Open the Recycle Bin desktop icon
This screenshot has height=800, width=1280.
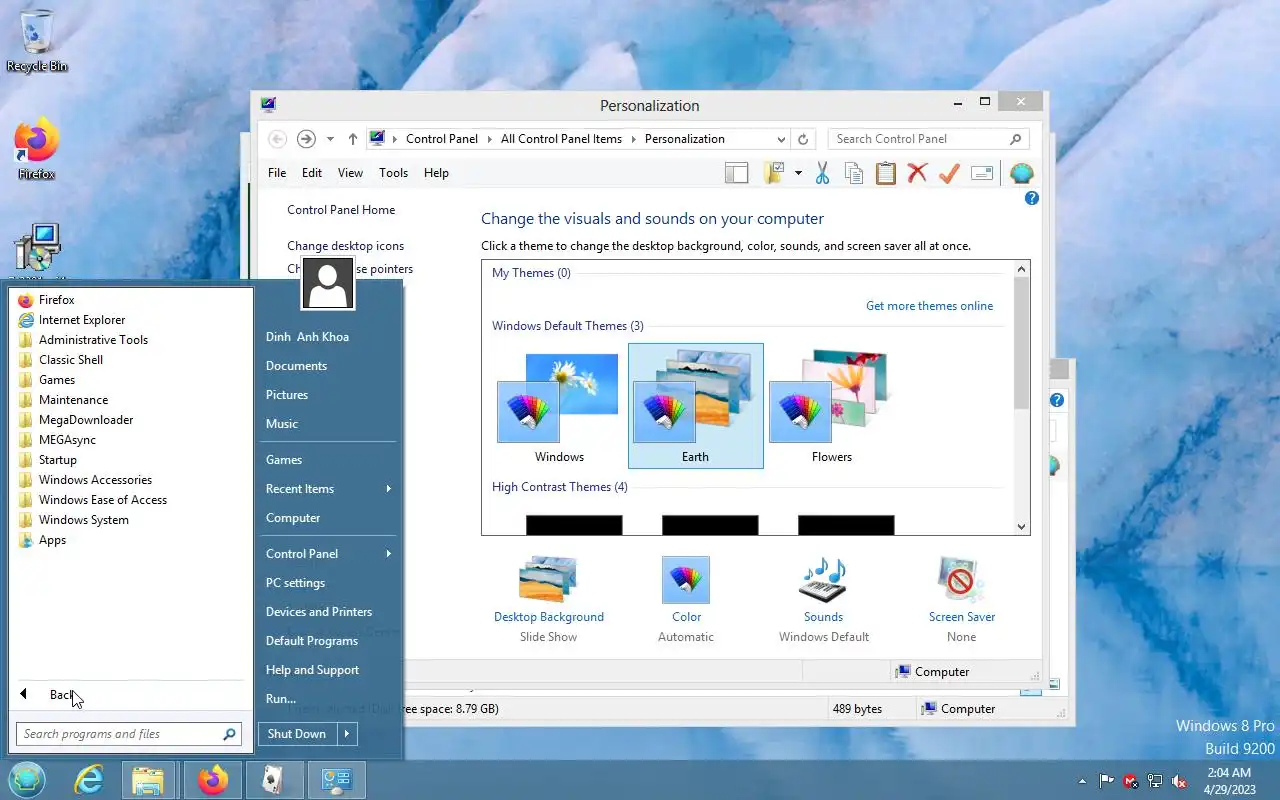click(37, 41)
